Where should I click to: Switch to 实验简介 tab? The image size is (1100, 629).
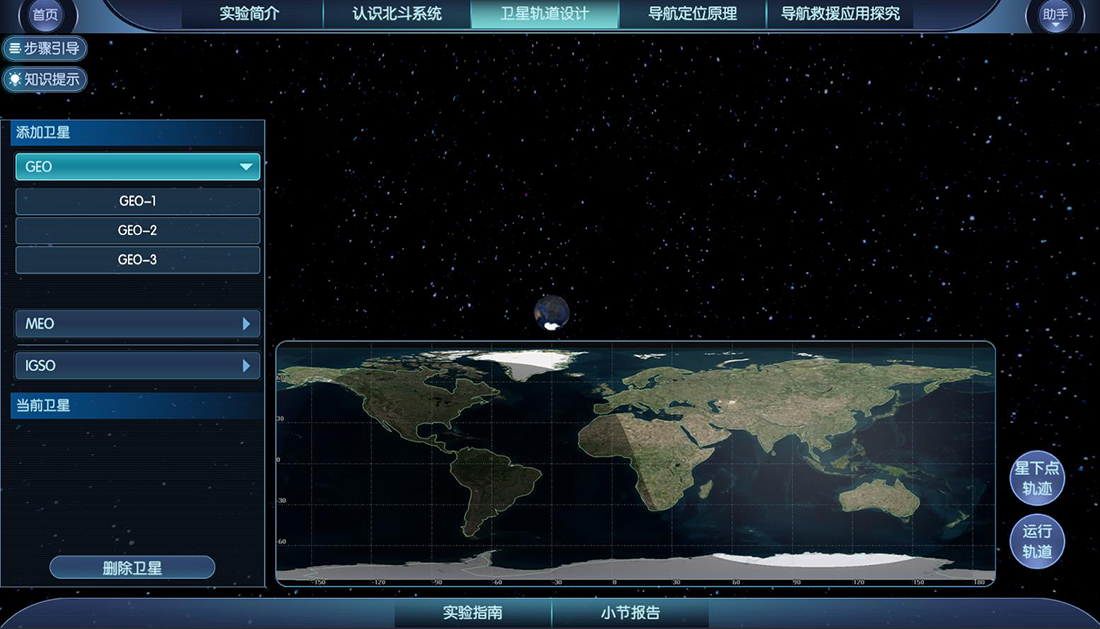(249, 14)
